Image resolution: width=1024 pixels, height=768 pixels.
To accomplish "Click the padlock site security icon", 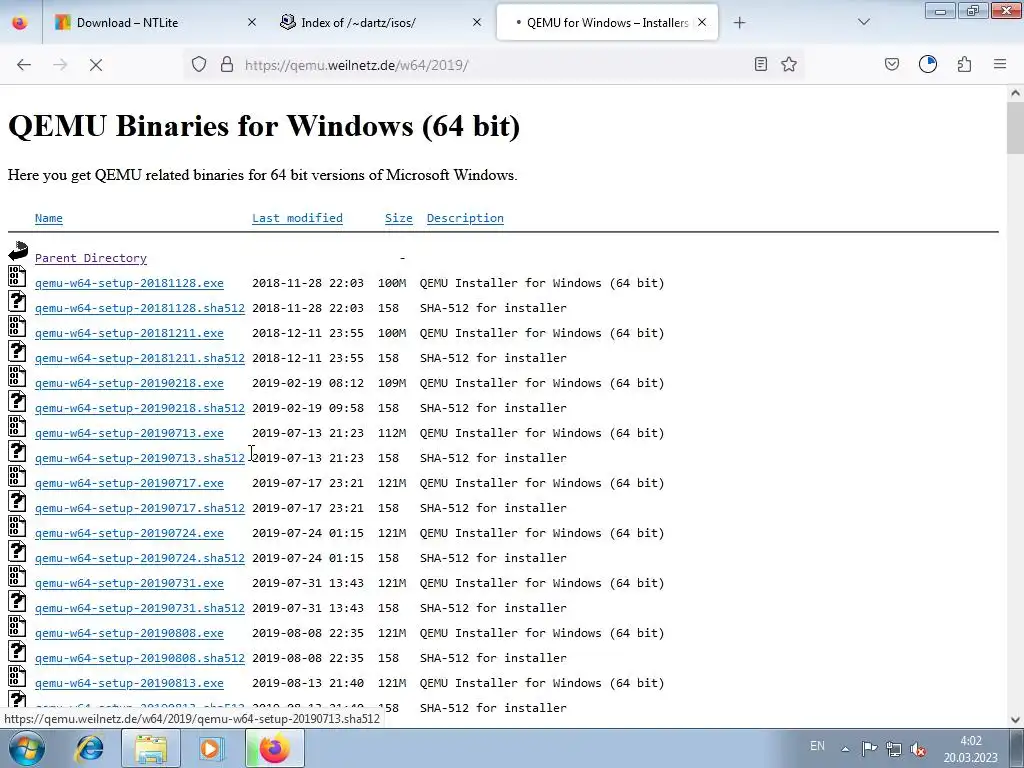I will pyautogui.click(x=227, y=65).
